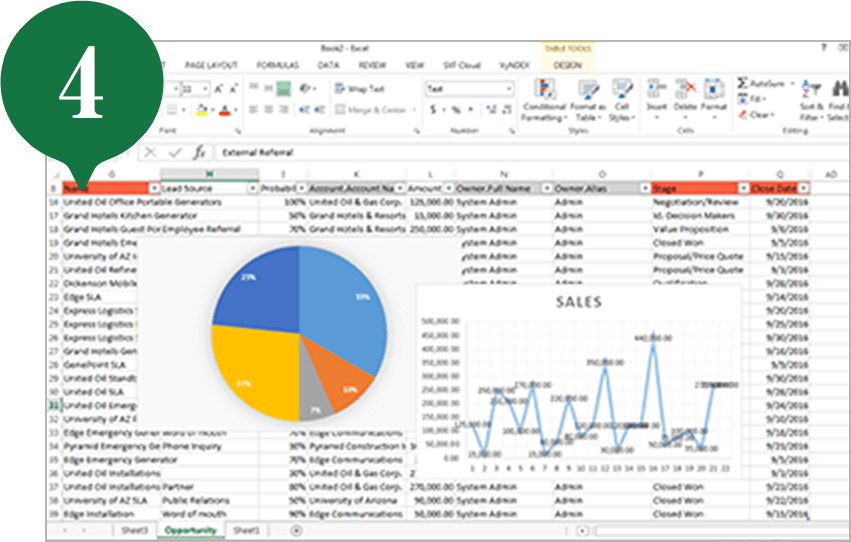Click the Help question mark icon
The image size is (851, 542).
click(823, 48)
